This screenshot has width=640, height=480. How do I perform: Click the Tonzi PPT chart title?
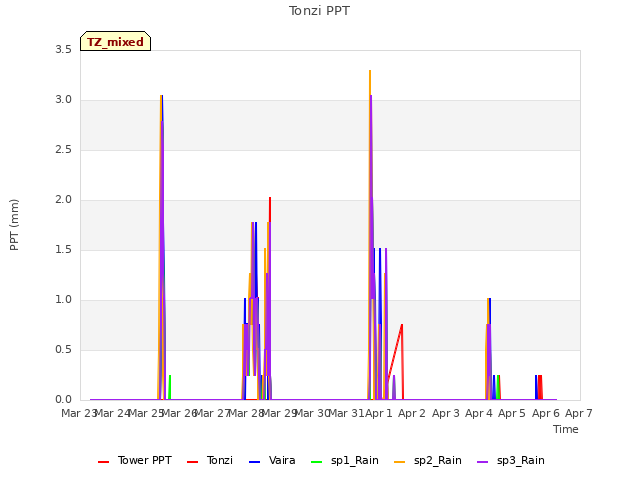tap(319, 11)
